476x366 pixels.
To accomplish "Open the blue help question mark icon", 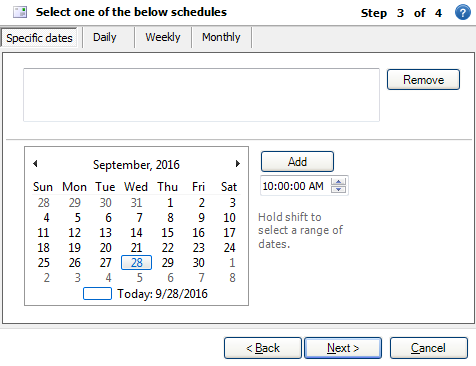I will (x=463, y=12).
